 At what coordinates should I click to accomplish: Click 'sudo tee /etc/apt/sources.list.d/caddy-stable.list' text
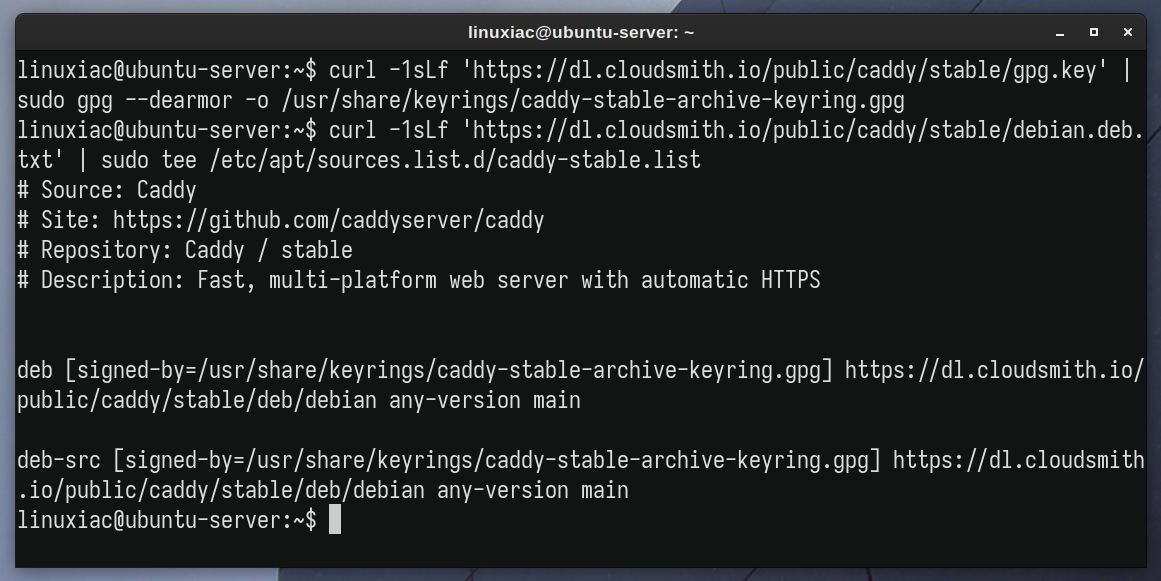point(401,160)
